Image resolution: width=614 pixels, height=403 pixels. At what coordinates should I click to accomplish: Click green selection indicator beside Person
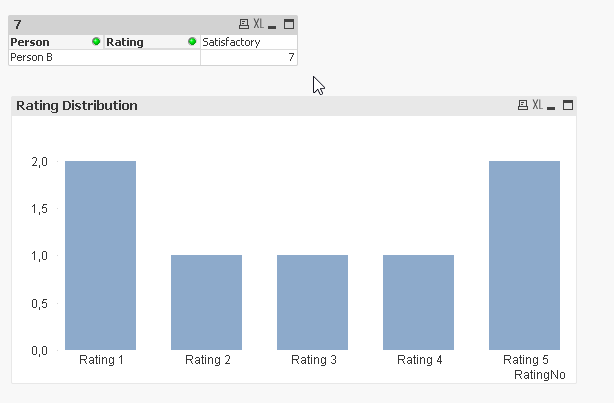(x=96, y=42)
